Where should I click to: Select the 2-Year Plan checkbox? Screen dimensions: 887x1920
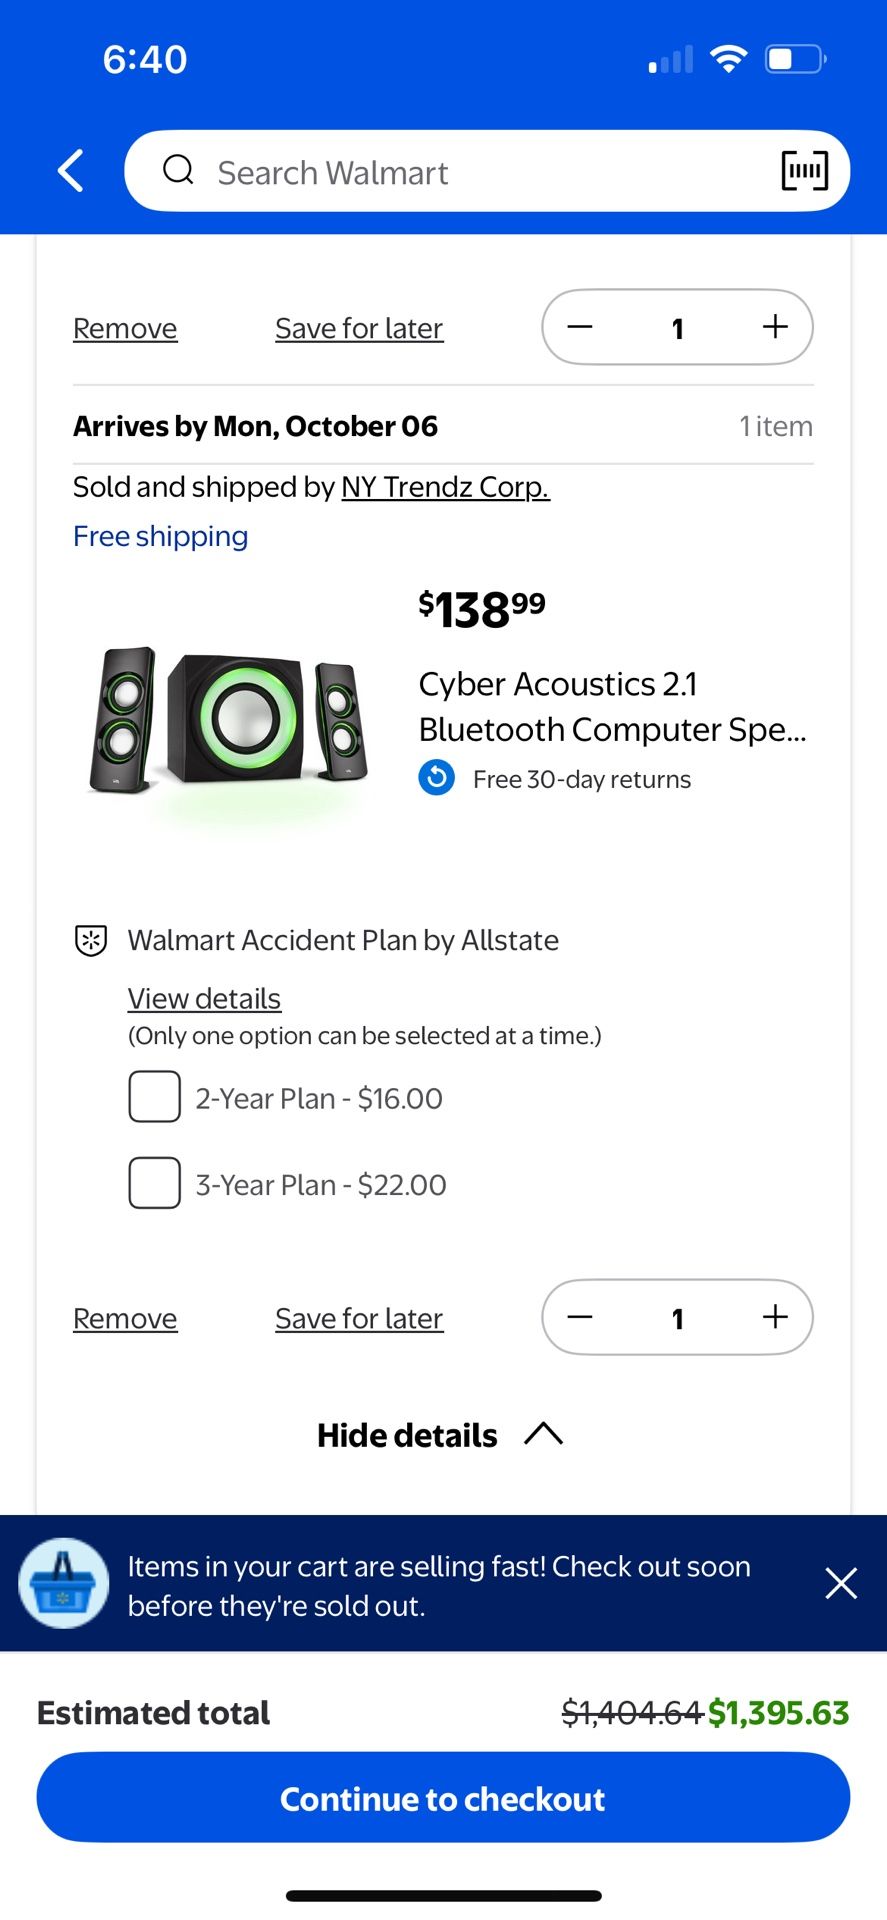[155, 1097]
